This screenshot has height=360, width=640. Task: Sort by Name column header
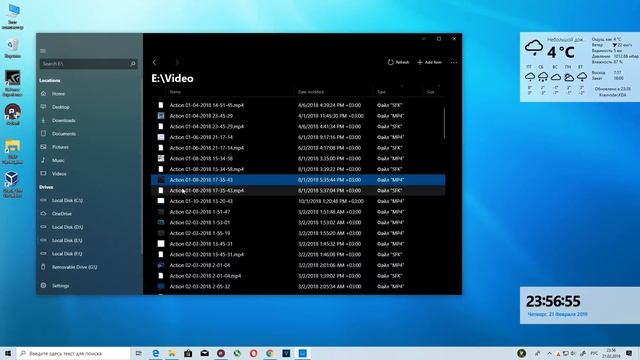[x=175, y=92]
